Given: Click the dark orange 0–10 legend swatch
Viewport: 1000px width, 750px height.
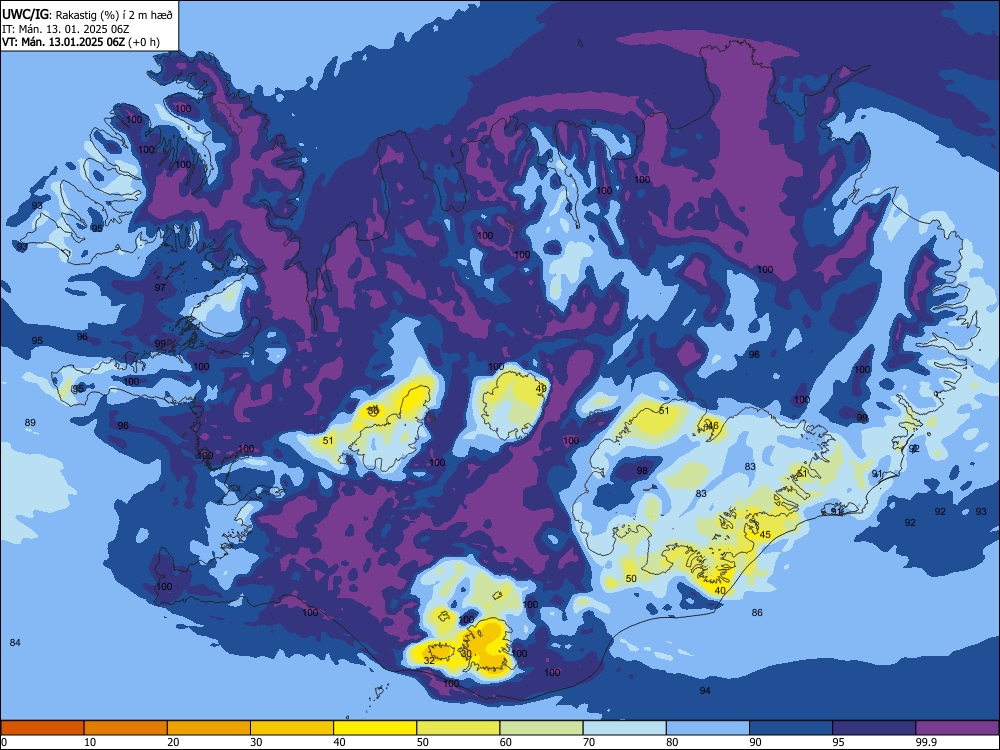Looking at the screenshot, I should coord(42,728).
